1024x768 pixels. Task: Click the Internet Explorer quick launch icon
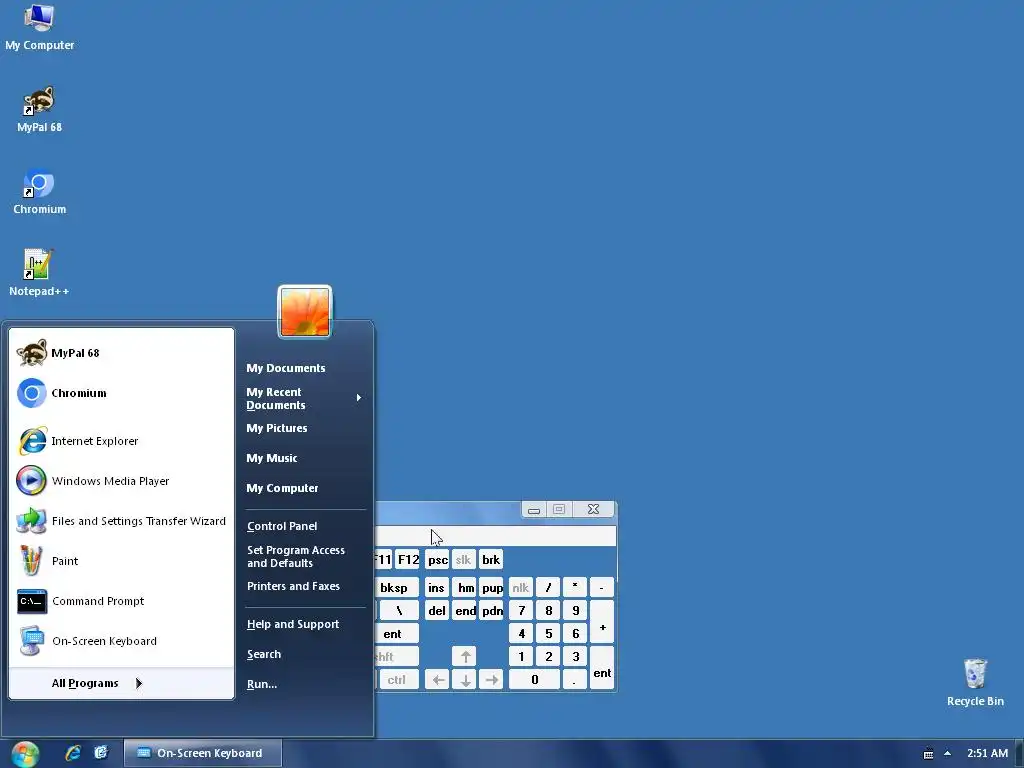(73, 753)
